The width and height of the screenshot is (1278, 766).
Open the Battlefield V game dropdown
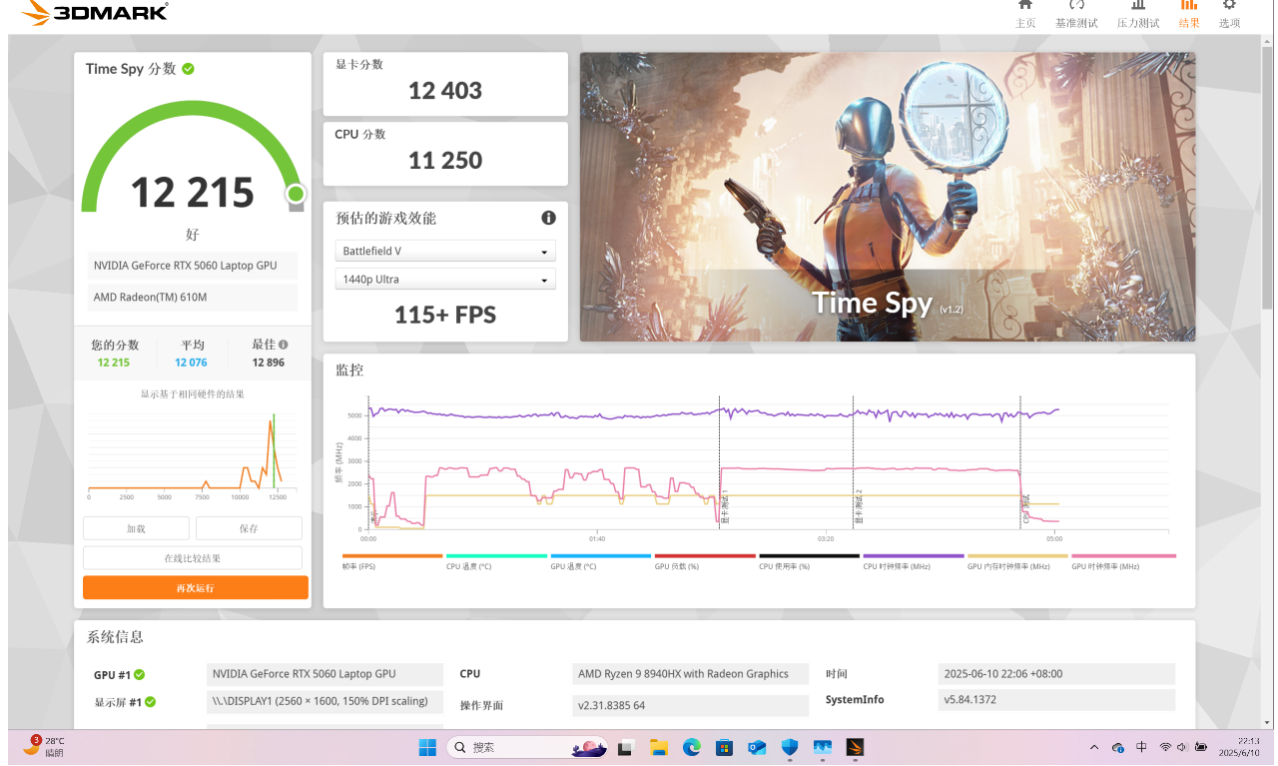click(445, 252)
